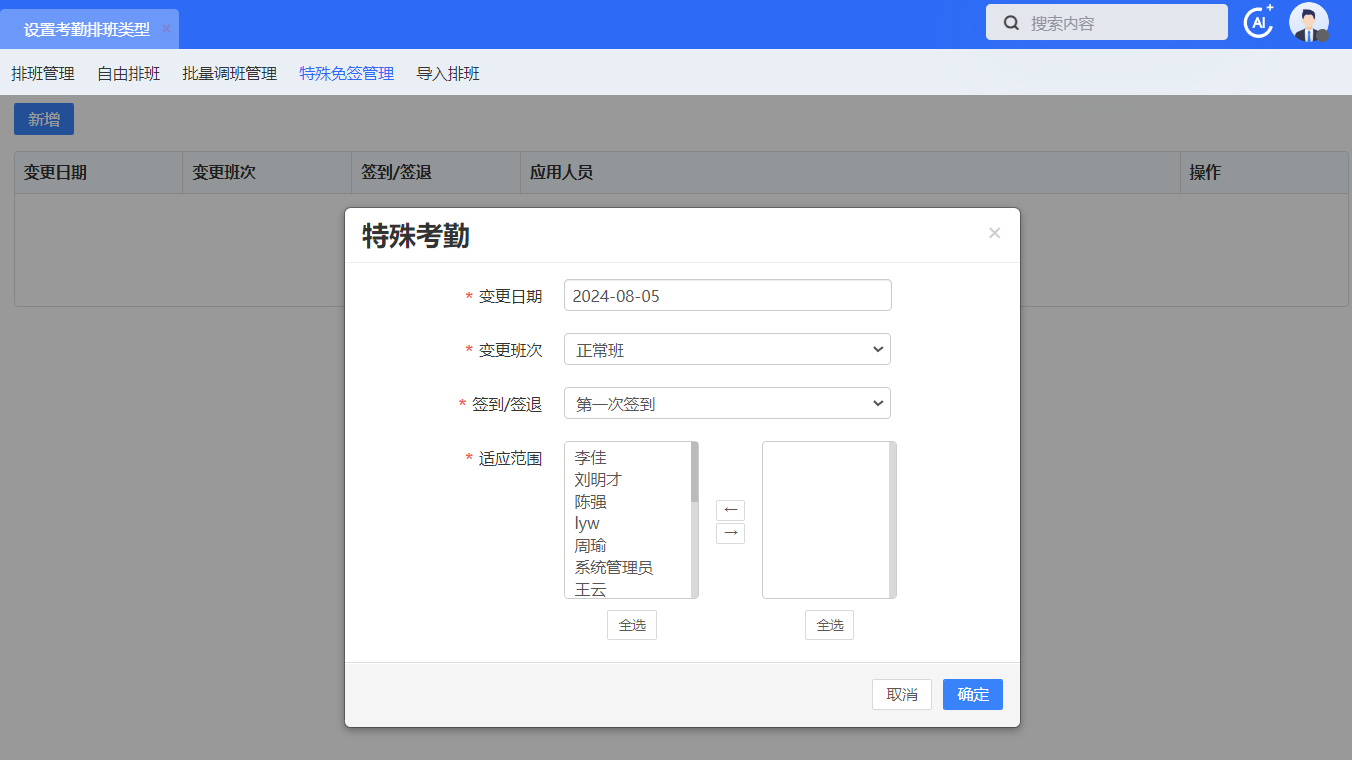The width and height of the screenshot is (1352, 760).
Task: Open the 批量调班管理 menu item
Action: coord(229,74)
